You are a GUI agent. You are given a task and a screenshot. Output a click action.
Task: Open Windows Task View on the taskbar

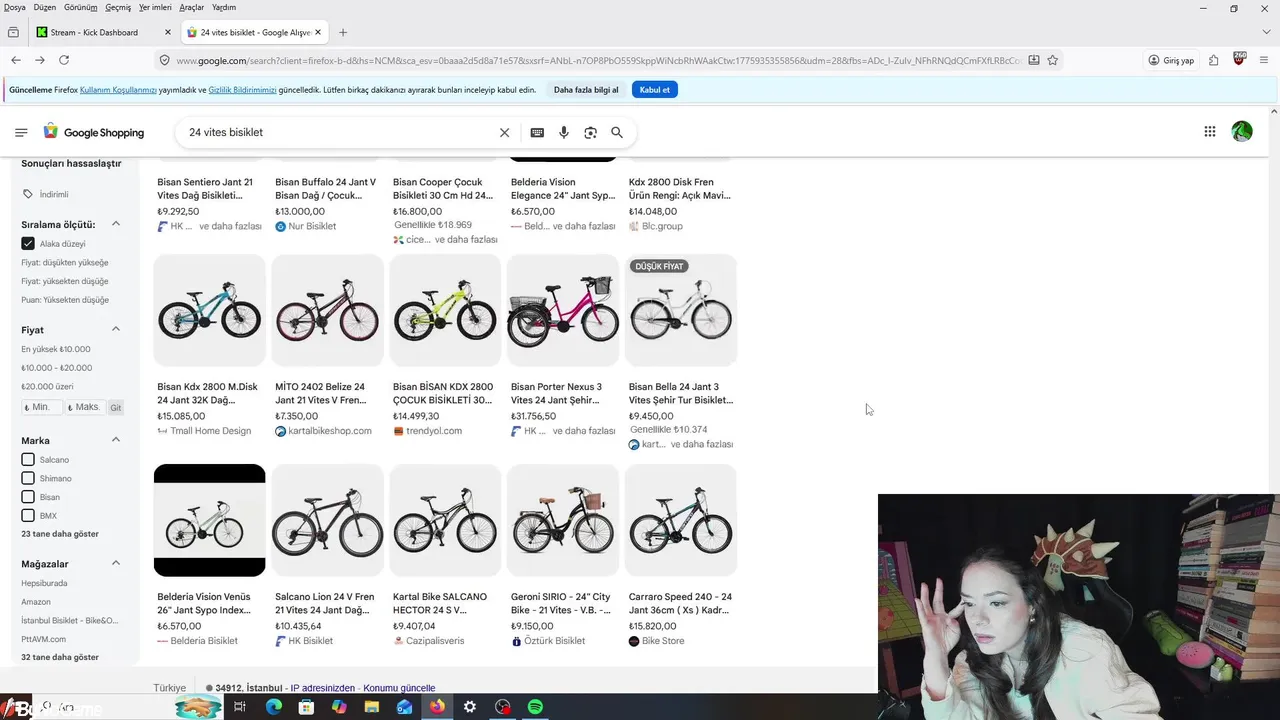pyautogui.click(x=240, y=707)
